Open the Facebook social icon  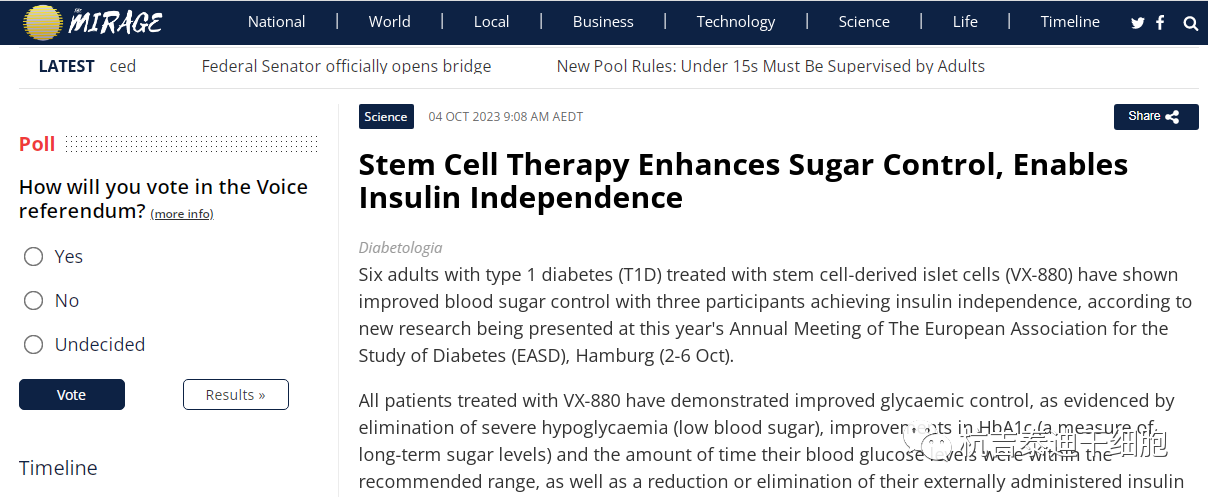click(1160, 23)
